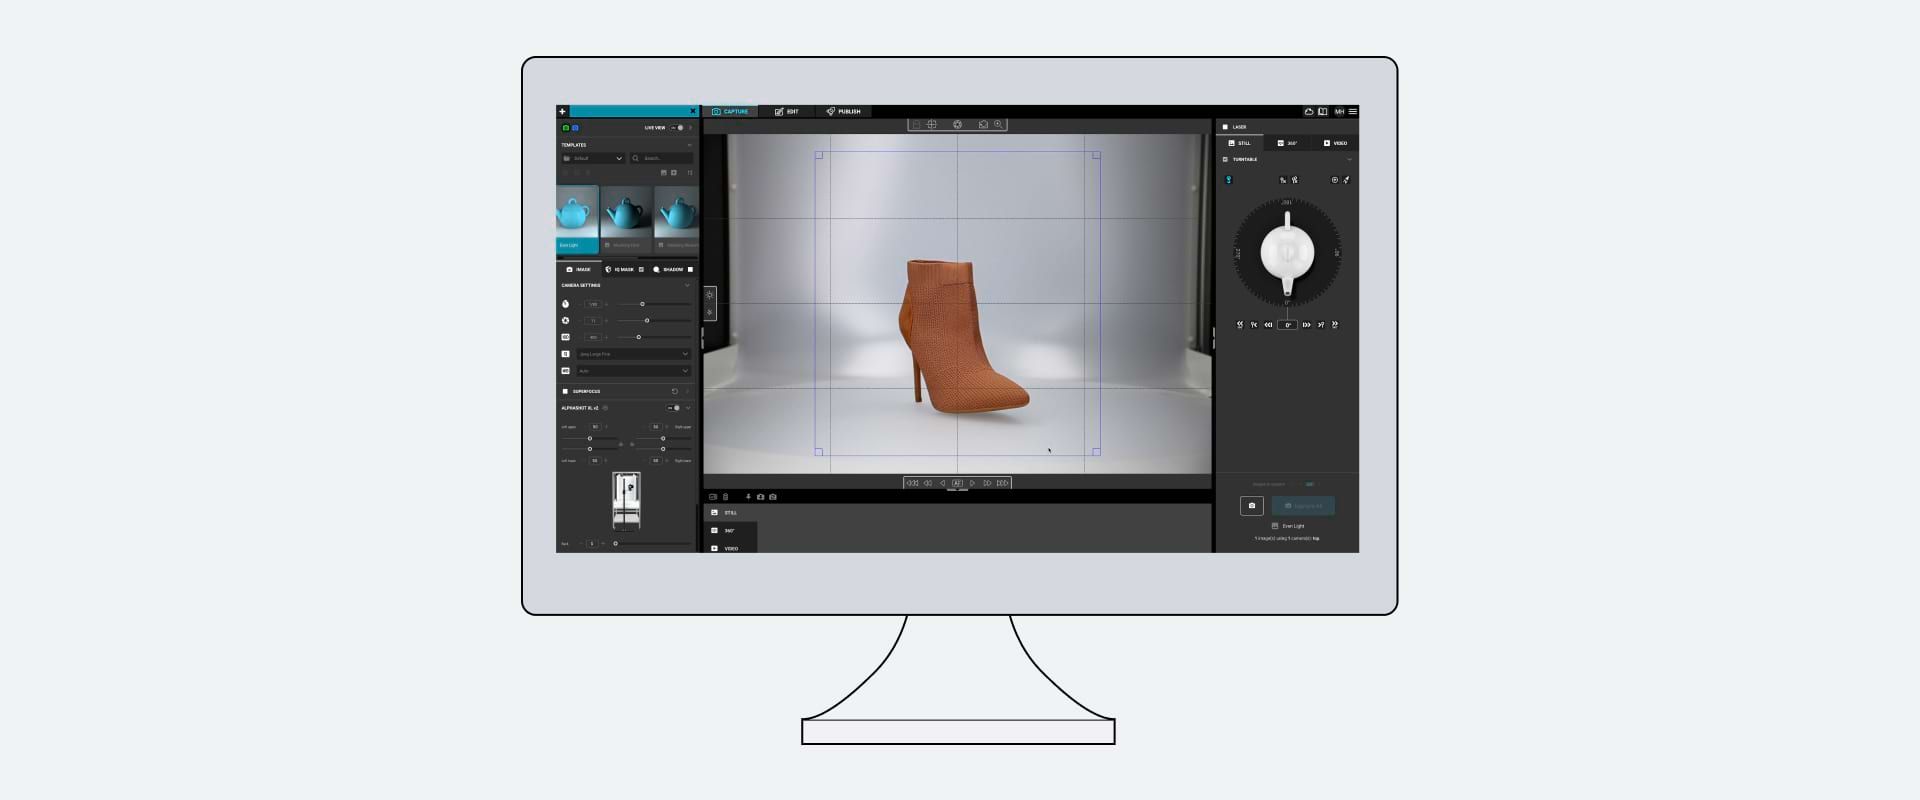Viewport: 1920px width, 800px height.
Task: Switch to the Publish tab
Action: 844,111
